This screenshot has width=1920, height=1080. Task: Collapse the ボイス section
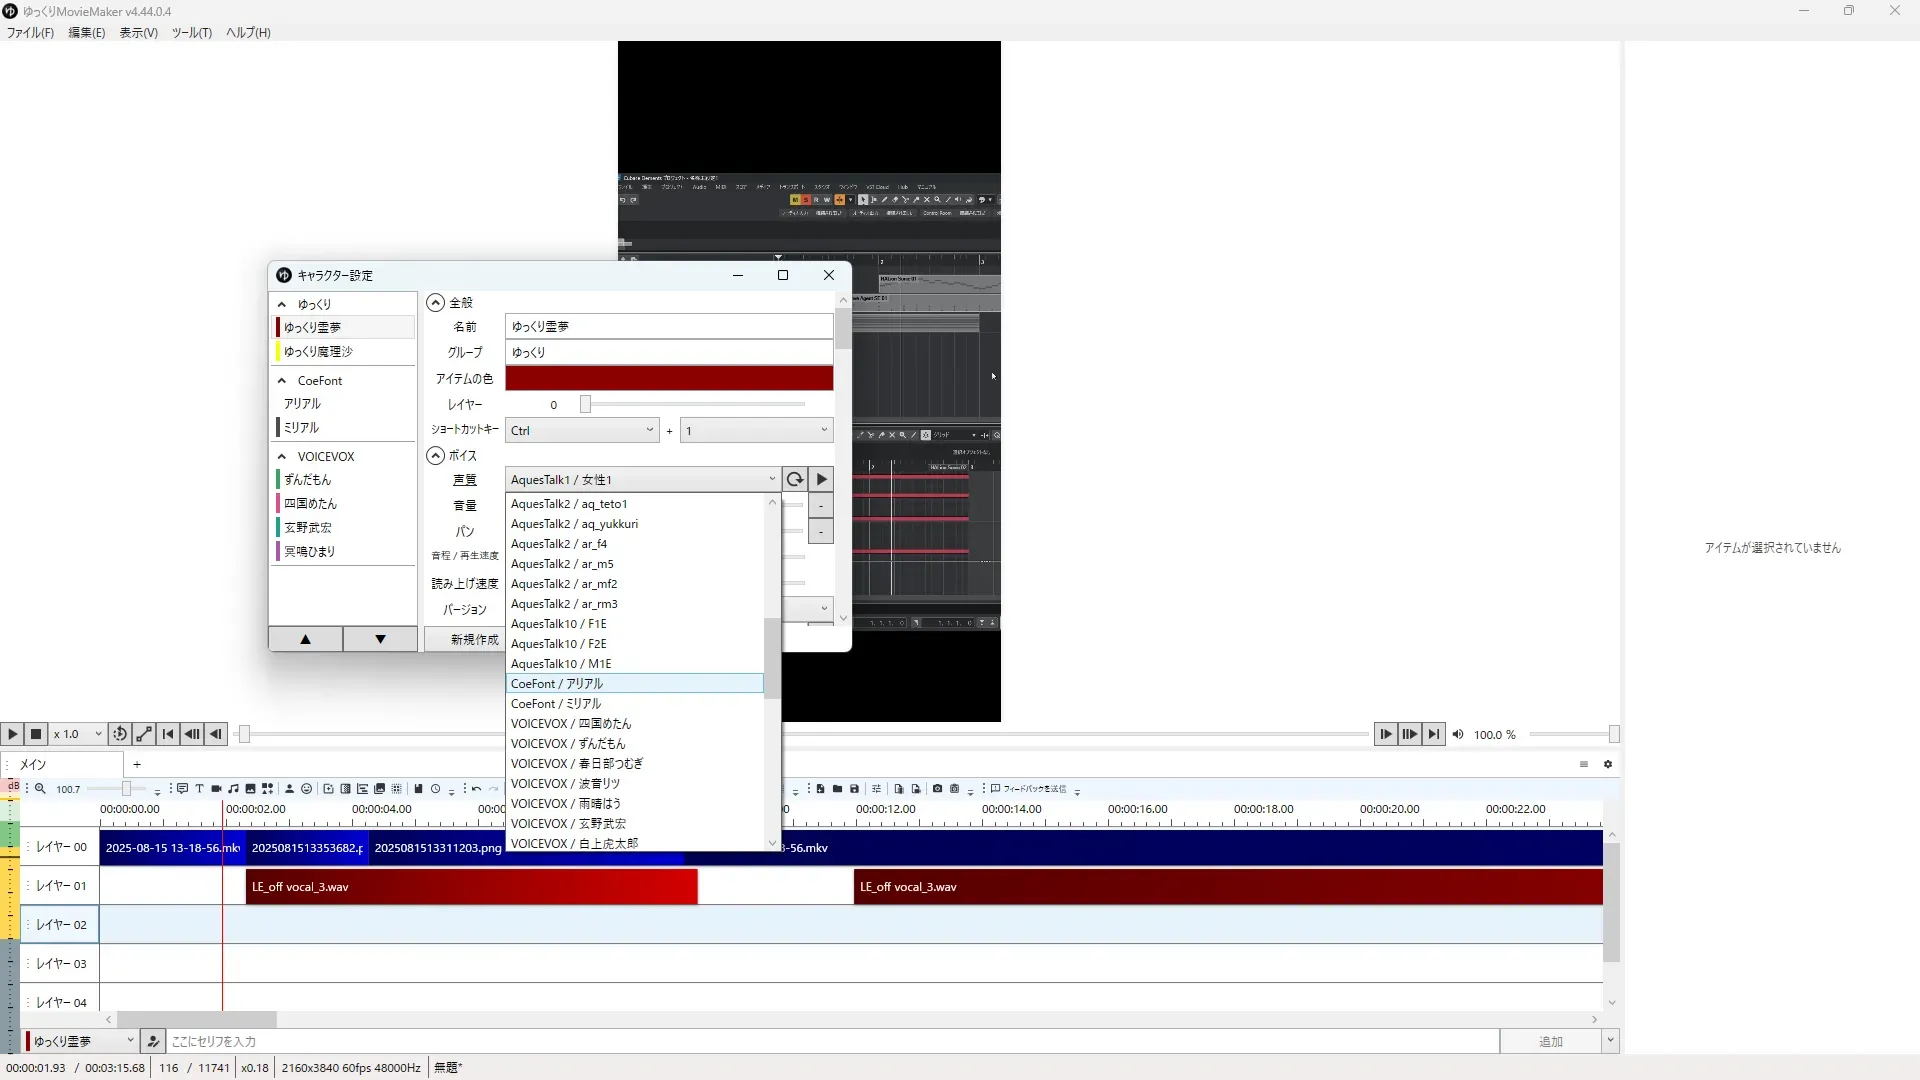(x=436, y=455)
